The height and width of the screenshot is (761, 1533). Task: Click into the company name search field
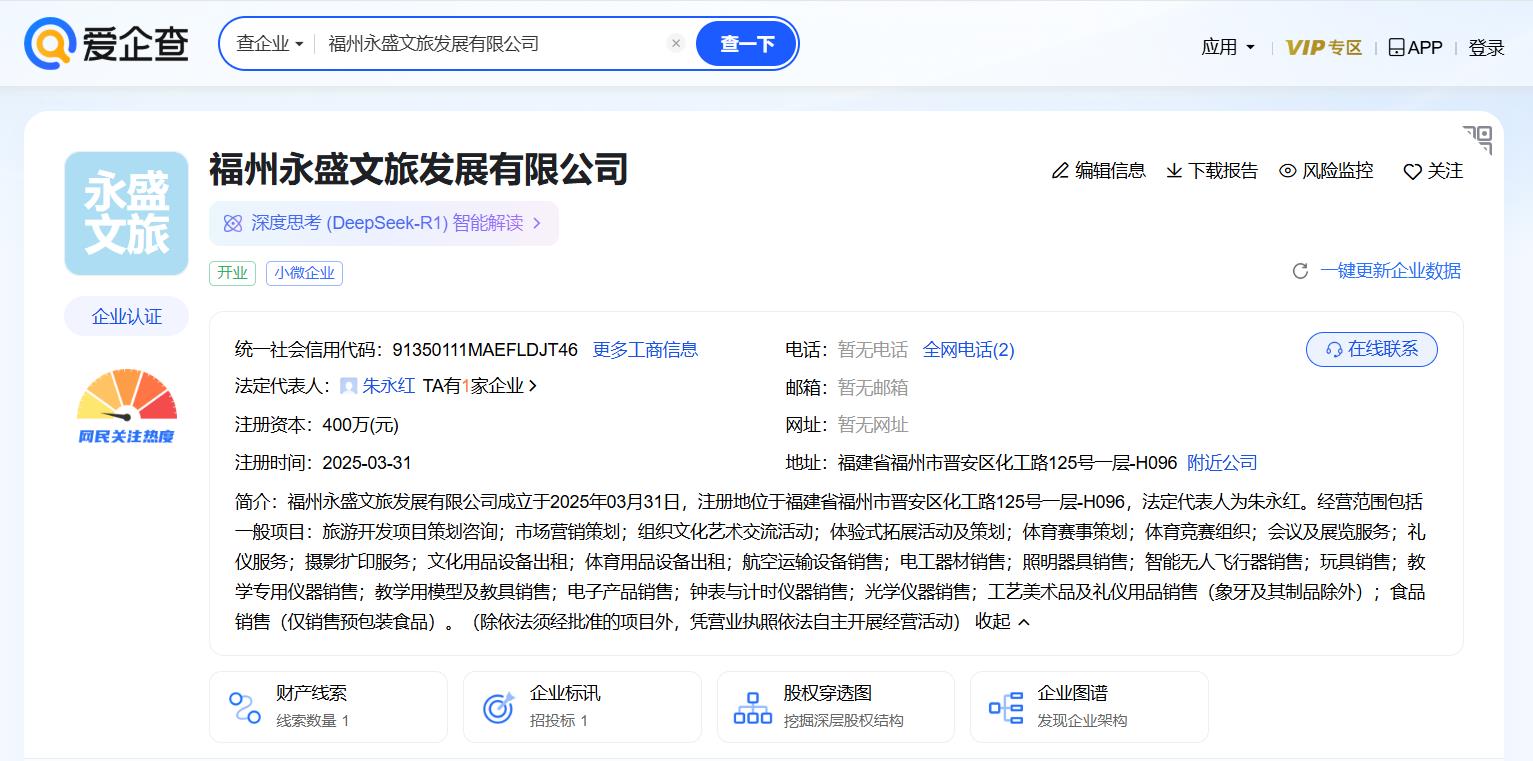click(x=490, y=44)
